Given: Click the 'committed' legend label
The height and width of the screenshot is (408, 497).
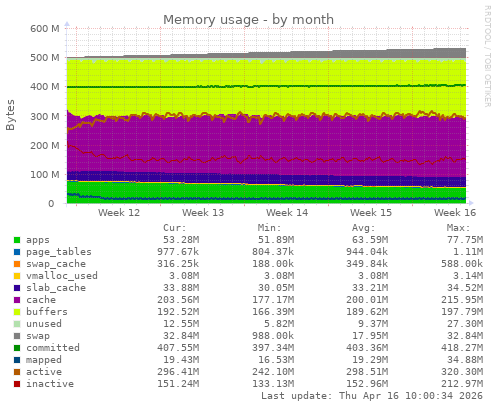Looking at the screenshot, I should point(53,348).
